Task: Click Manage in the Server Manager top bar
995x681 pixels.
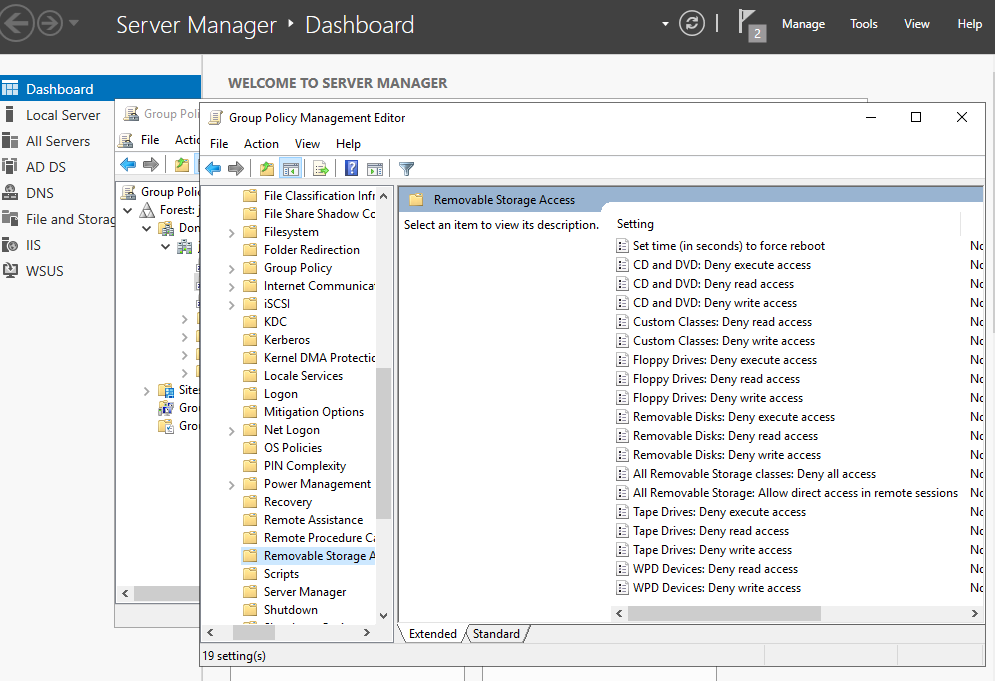Action: pos(803,23)
